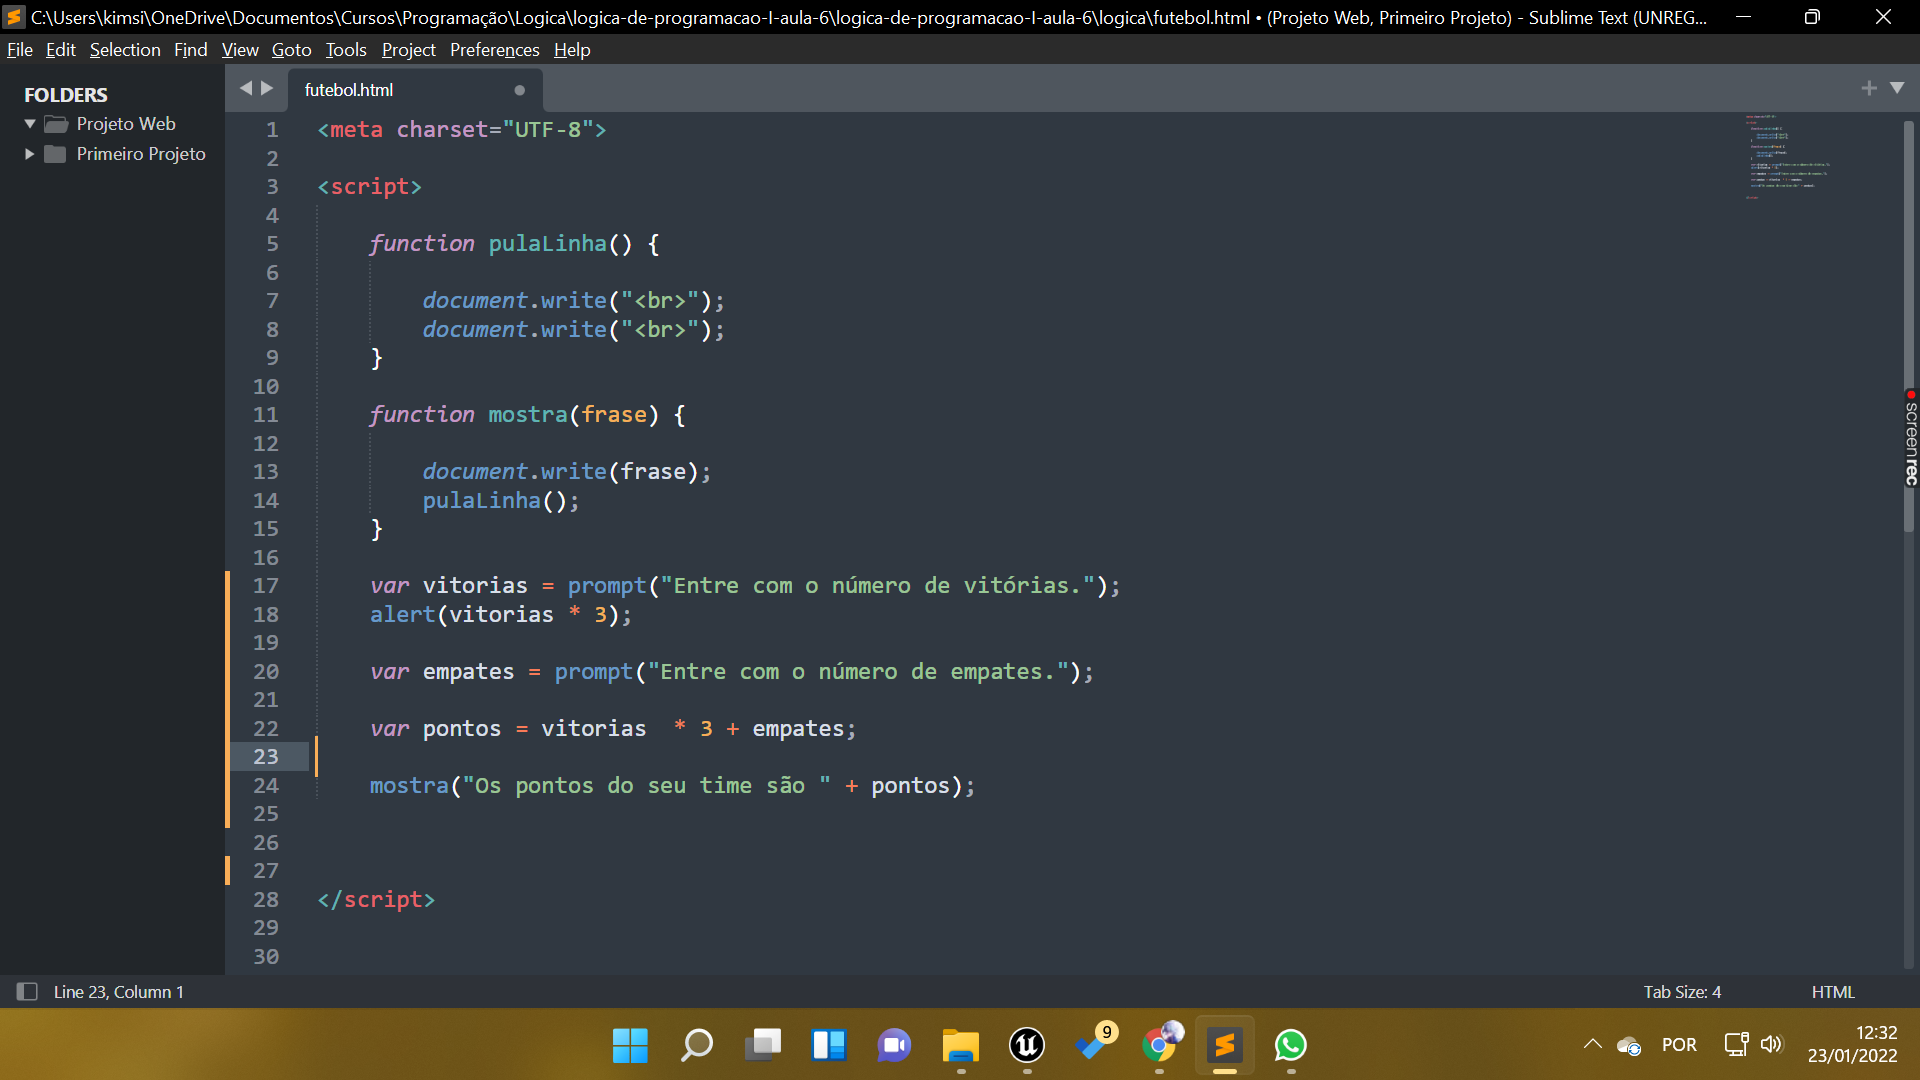Click the mostra("Os pontos...") line
This screenshot has height=1080, width=1920.
672,786
